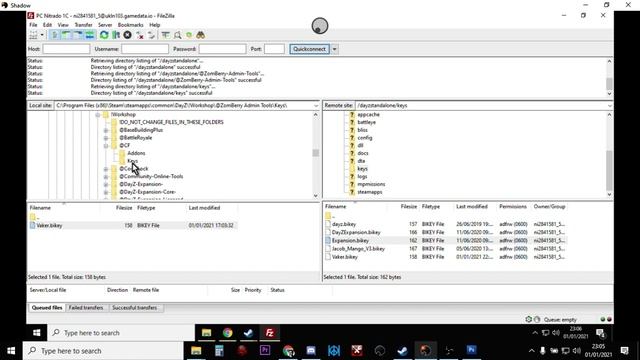Image resolution: width=640 pixels, height=360 pixels.
Task: Toggle the transfer queue display
Action: [89, 35]
